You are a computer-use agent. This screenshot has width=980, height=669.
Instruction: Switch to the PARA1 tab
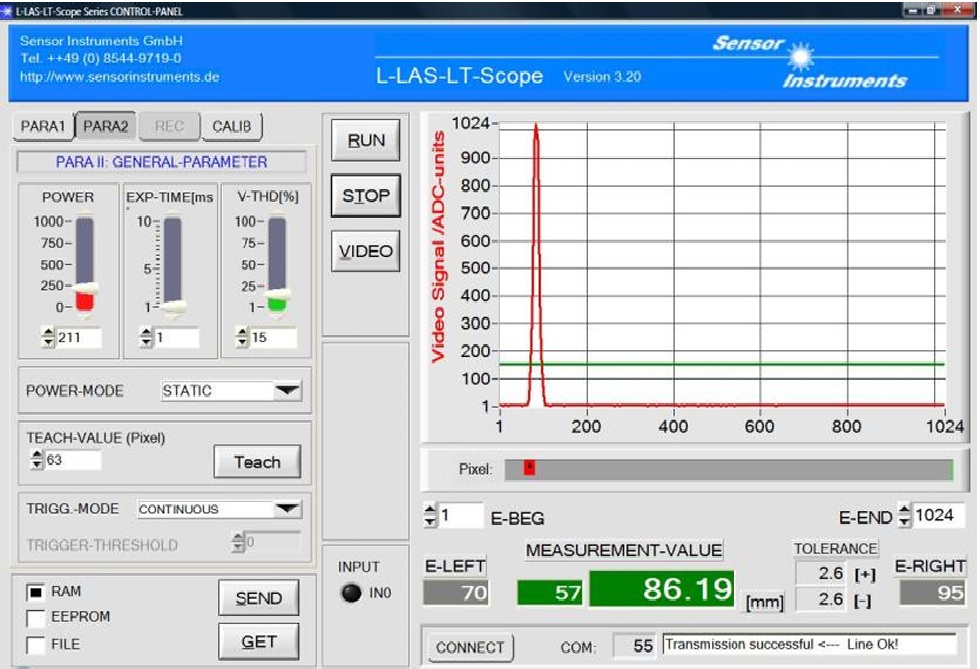coord(42,126)
